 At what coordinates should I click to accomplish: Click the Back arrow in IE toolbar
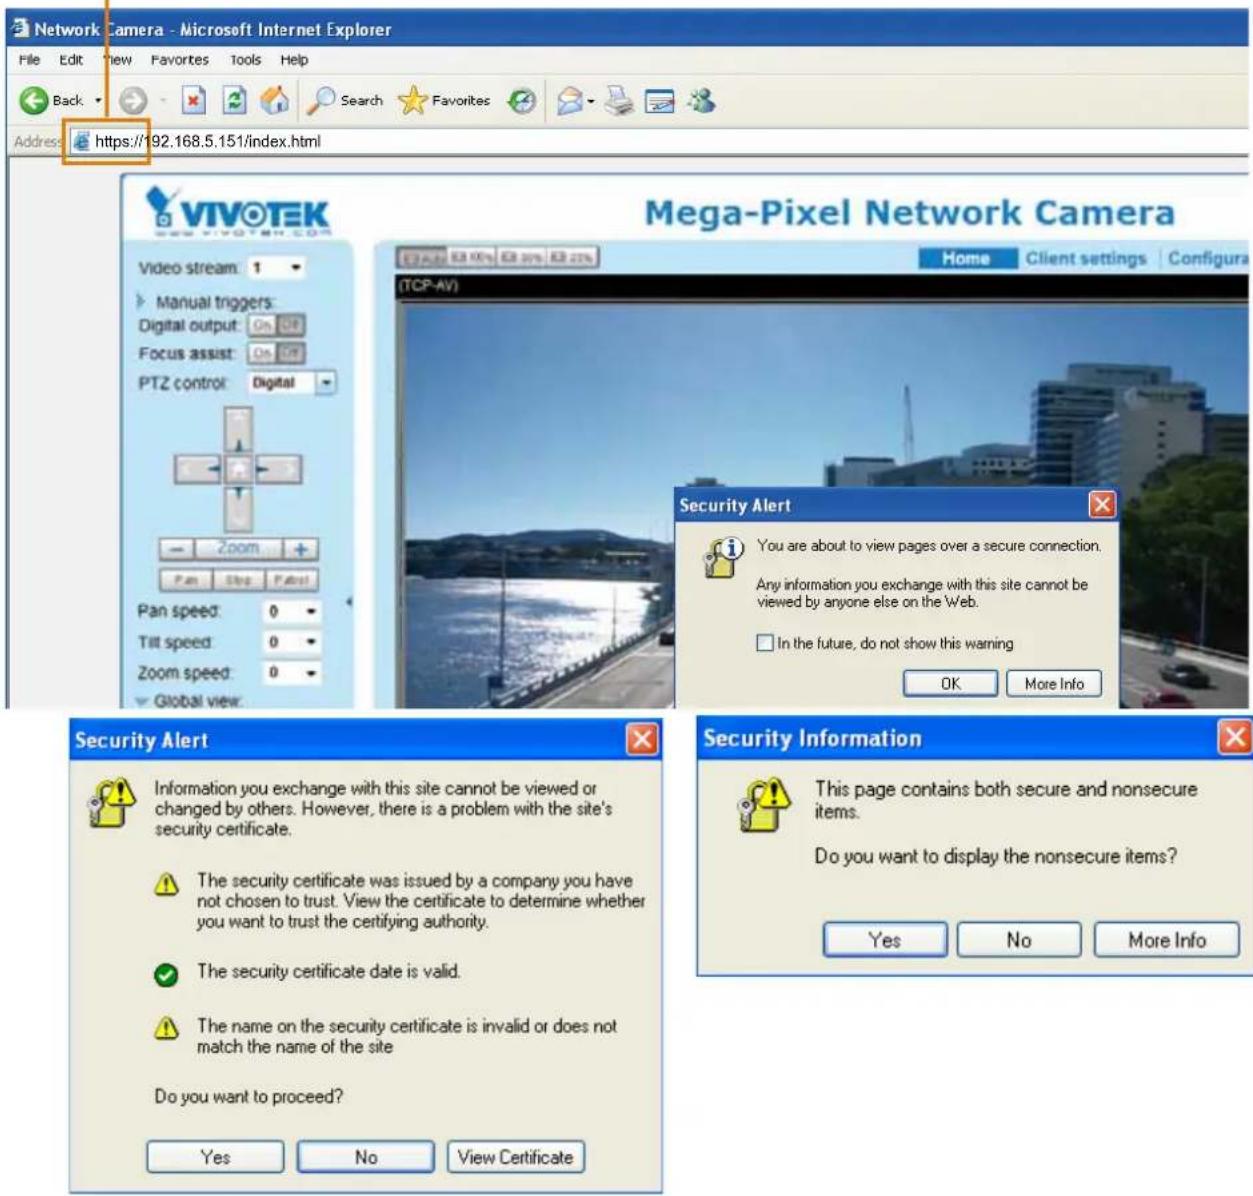click(33, 100)
